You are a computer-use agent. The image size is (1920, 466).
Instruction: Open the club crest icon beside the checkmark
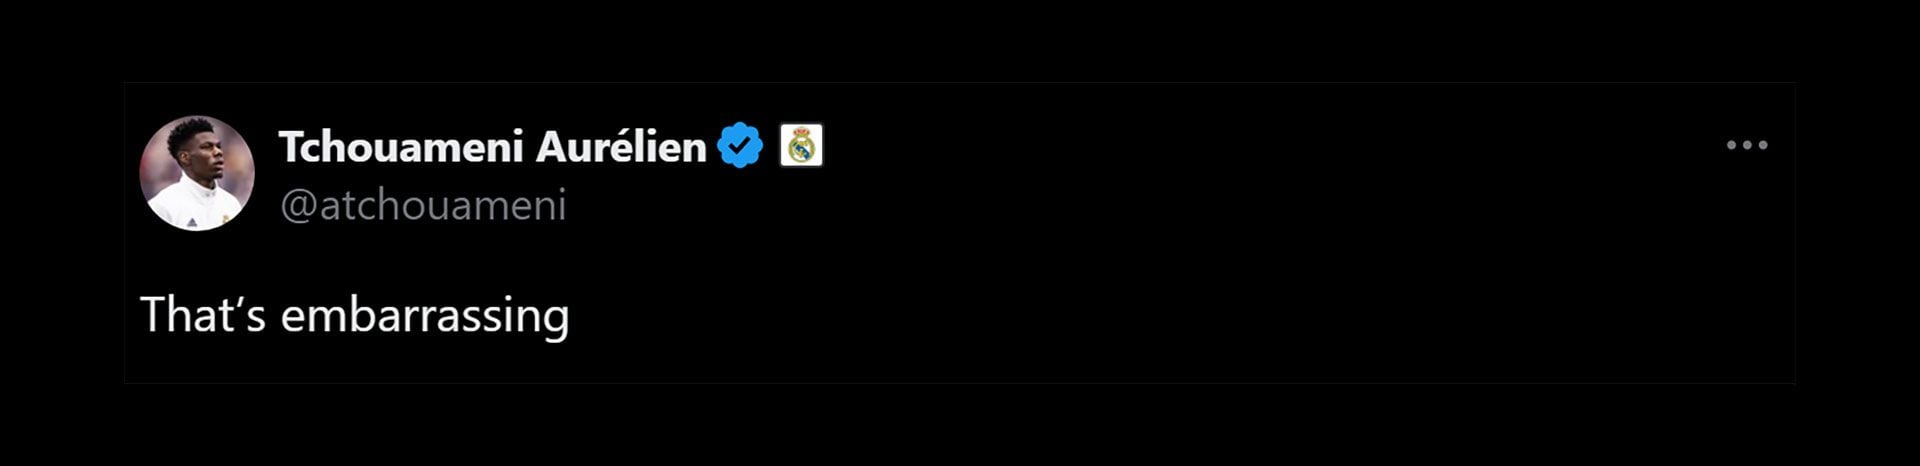coord(801,145)
